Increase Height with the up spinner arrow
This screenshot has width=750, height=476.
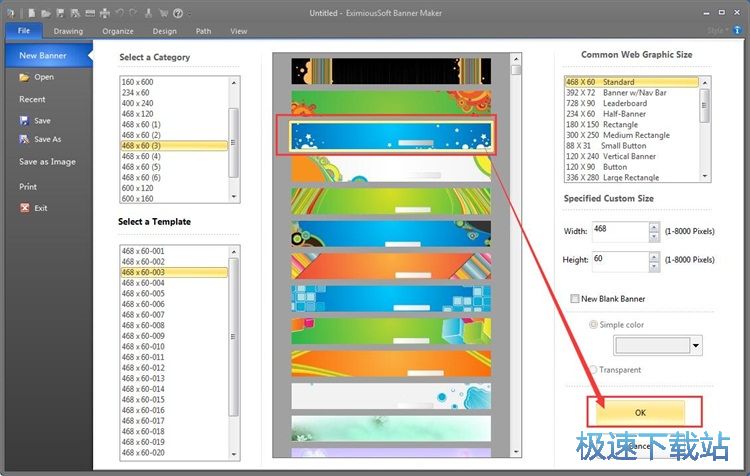click(654, 256)
